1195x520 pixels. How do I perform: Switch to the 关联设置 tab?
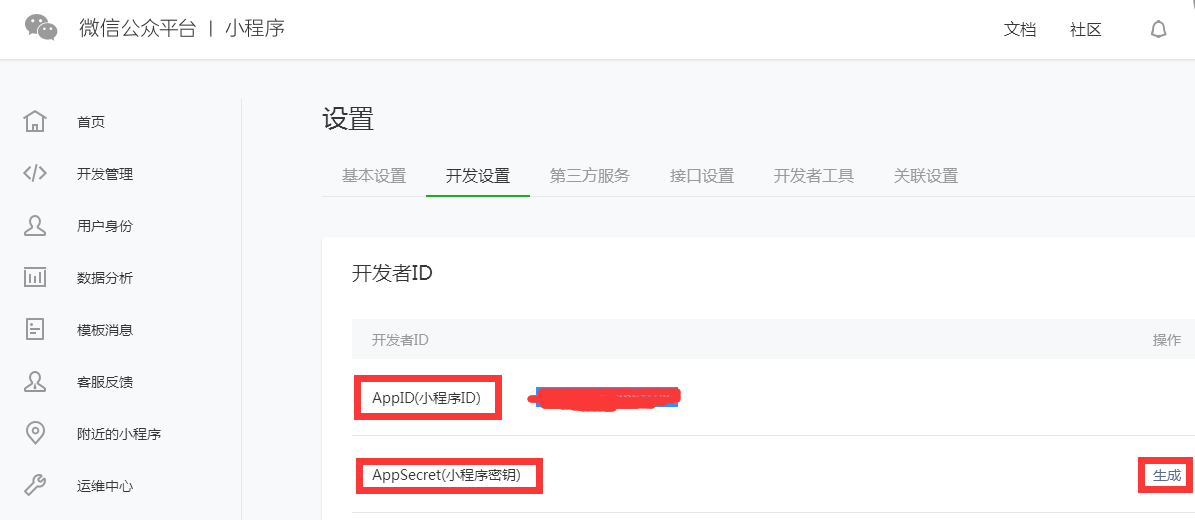pos(926,176)
